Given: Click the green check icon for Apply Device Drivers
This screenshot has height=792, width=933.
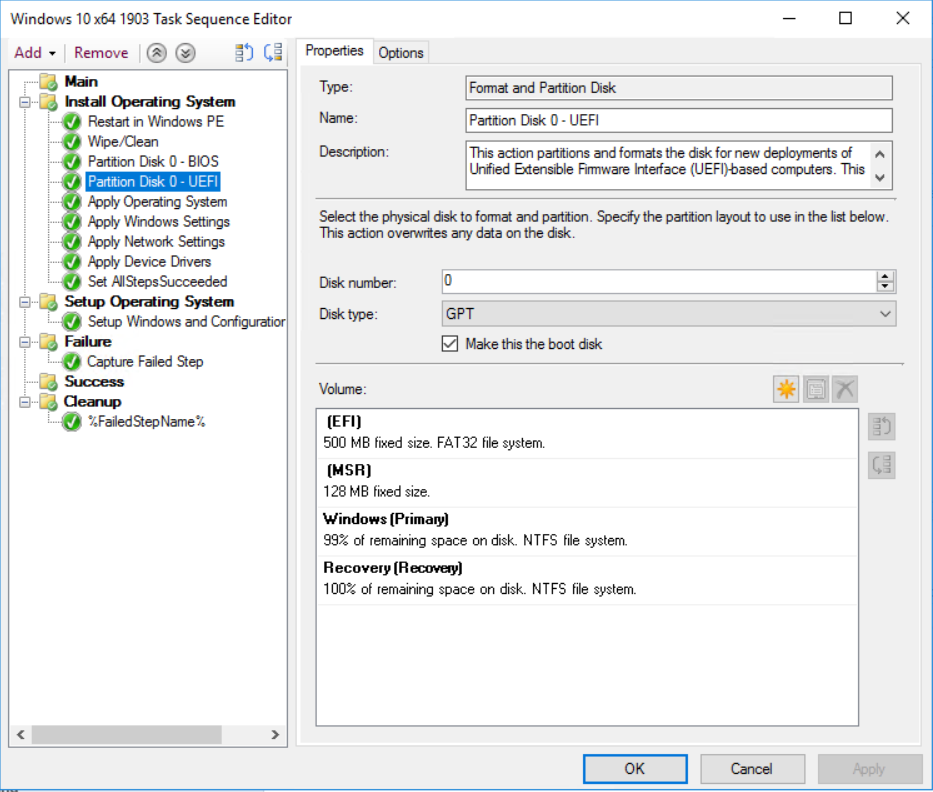Looking at the screenshot, I should [72, 262].
